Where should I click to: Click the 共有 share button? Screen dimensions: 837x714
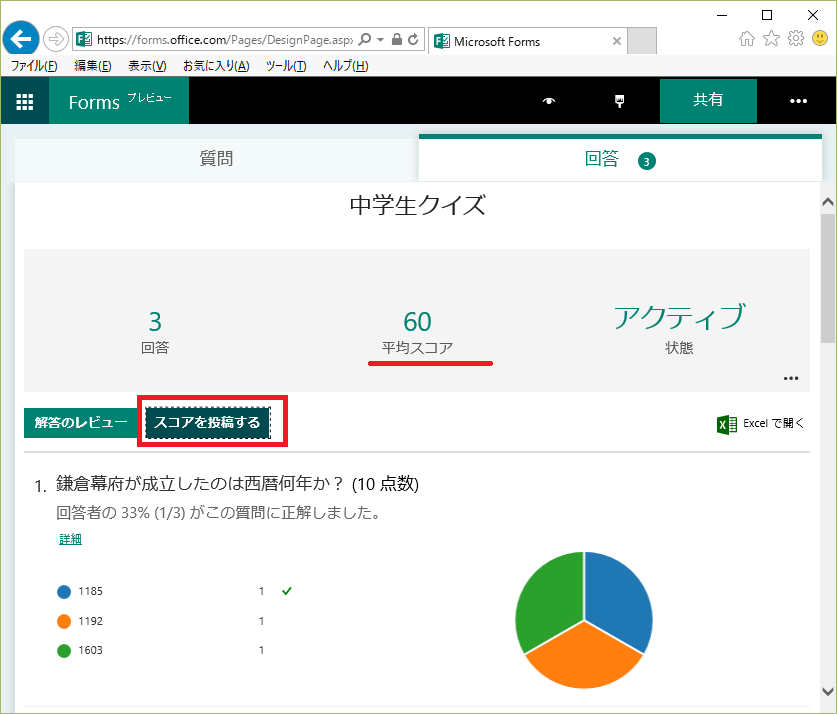(x=708, y=101)
